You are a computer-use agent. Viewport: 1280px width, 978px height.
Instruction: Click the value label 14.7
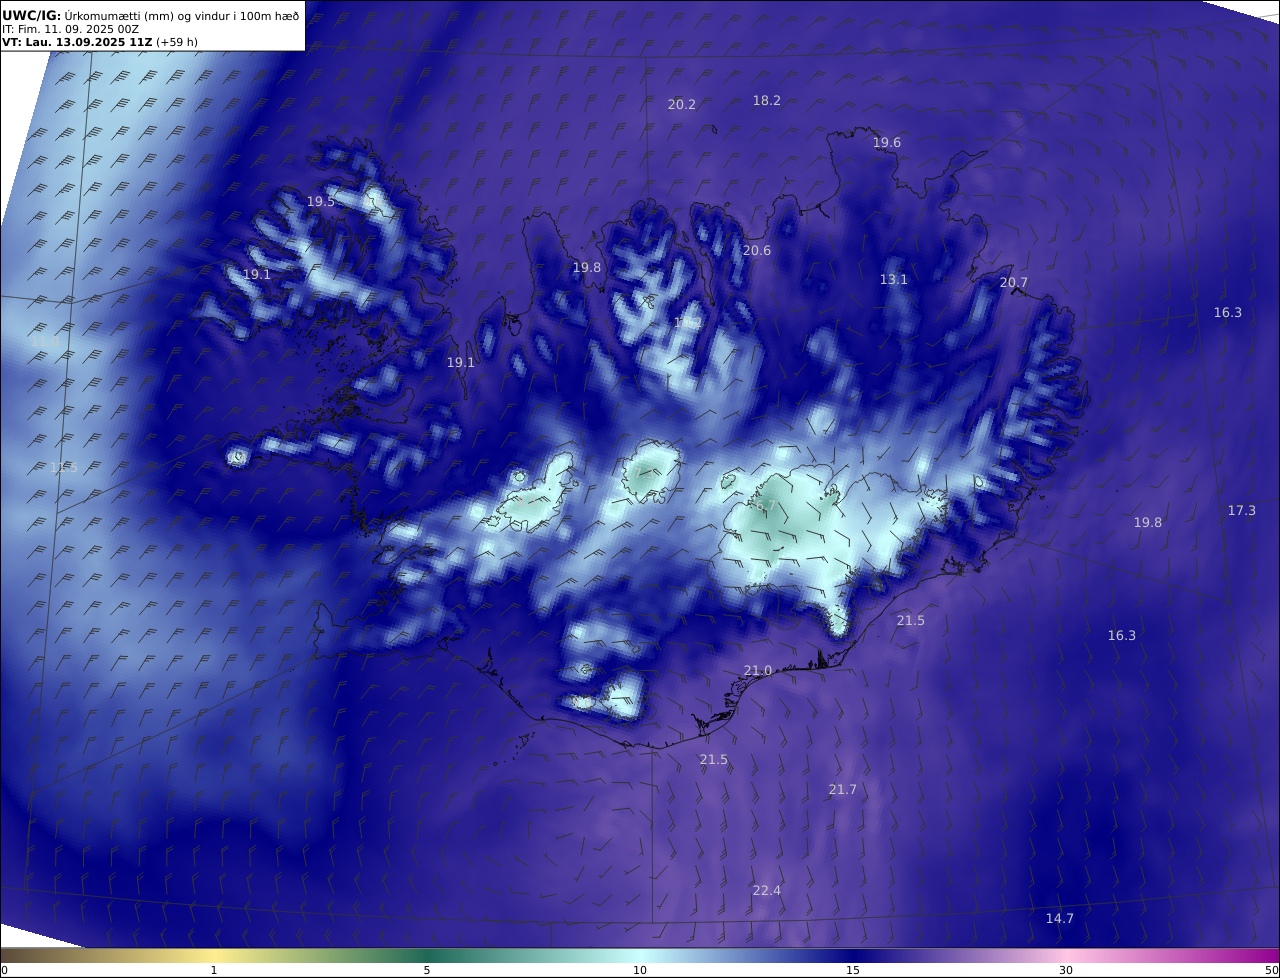(1060, 919)
